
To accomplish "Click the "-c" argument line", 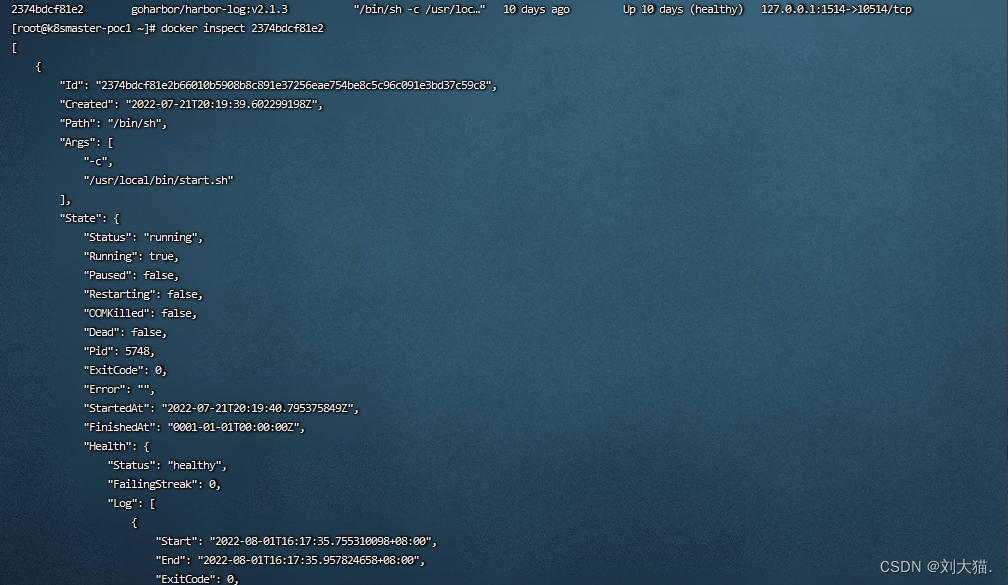I will click(98, 161).
